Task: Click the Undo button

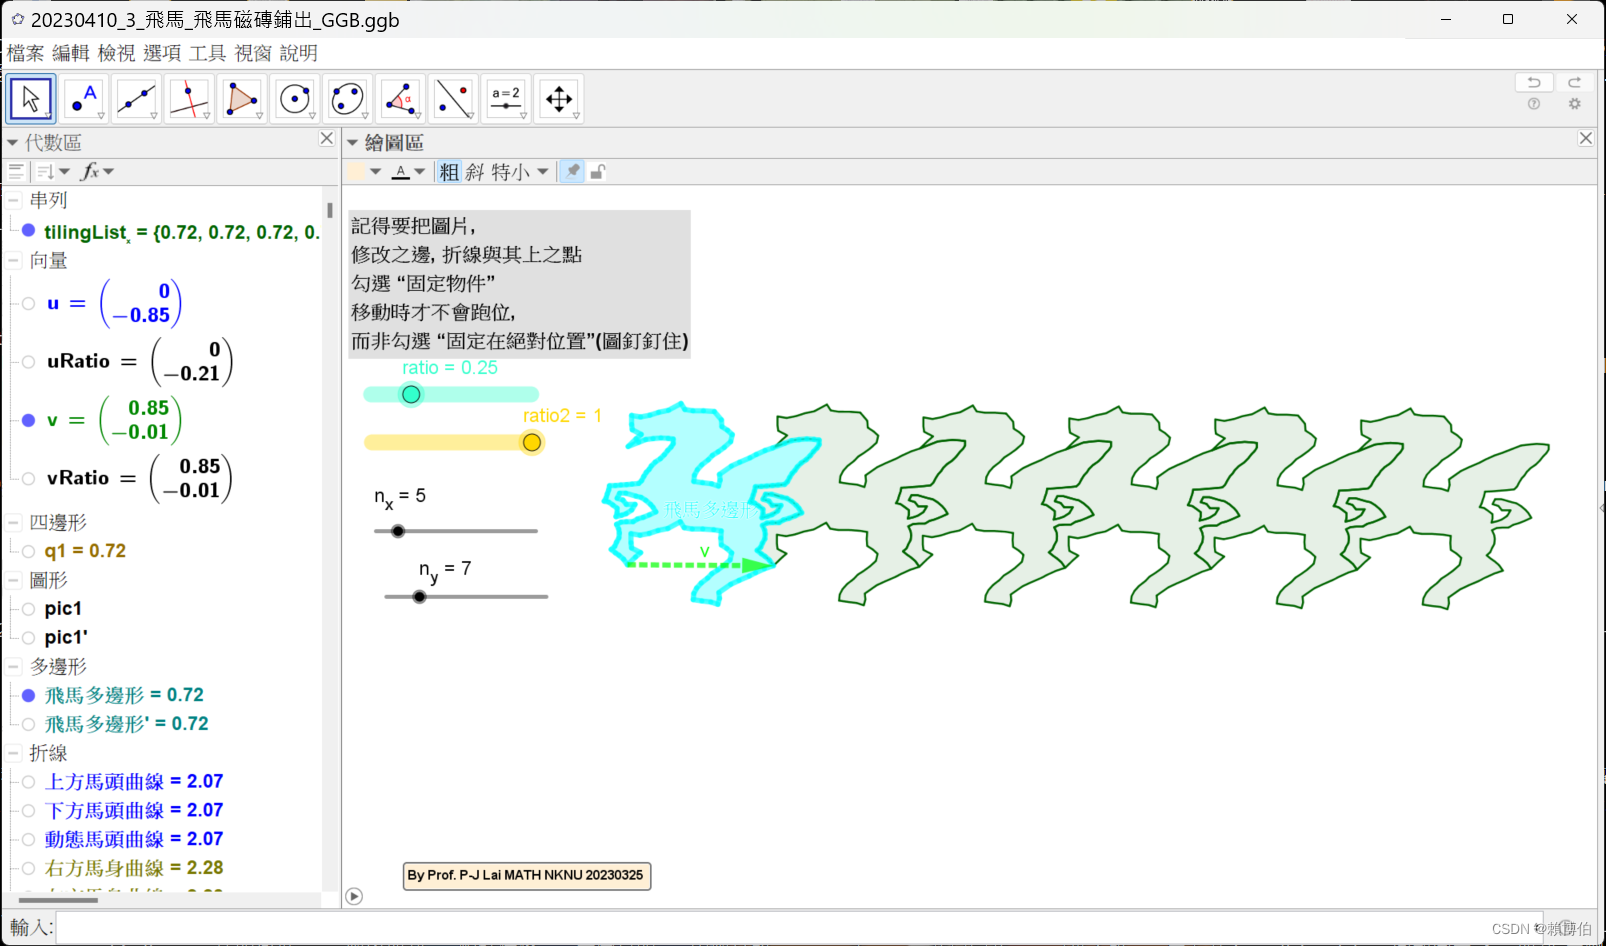Action: 1534,82
